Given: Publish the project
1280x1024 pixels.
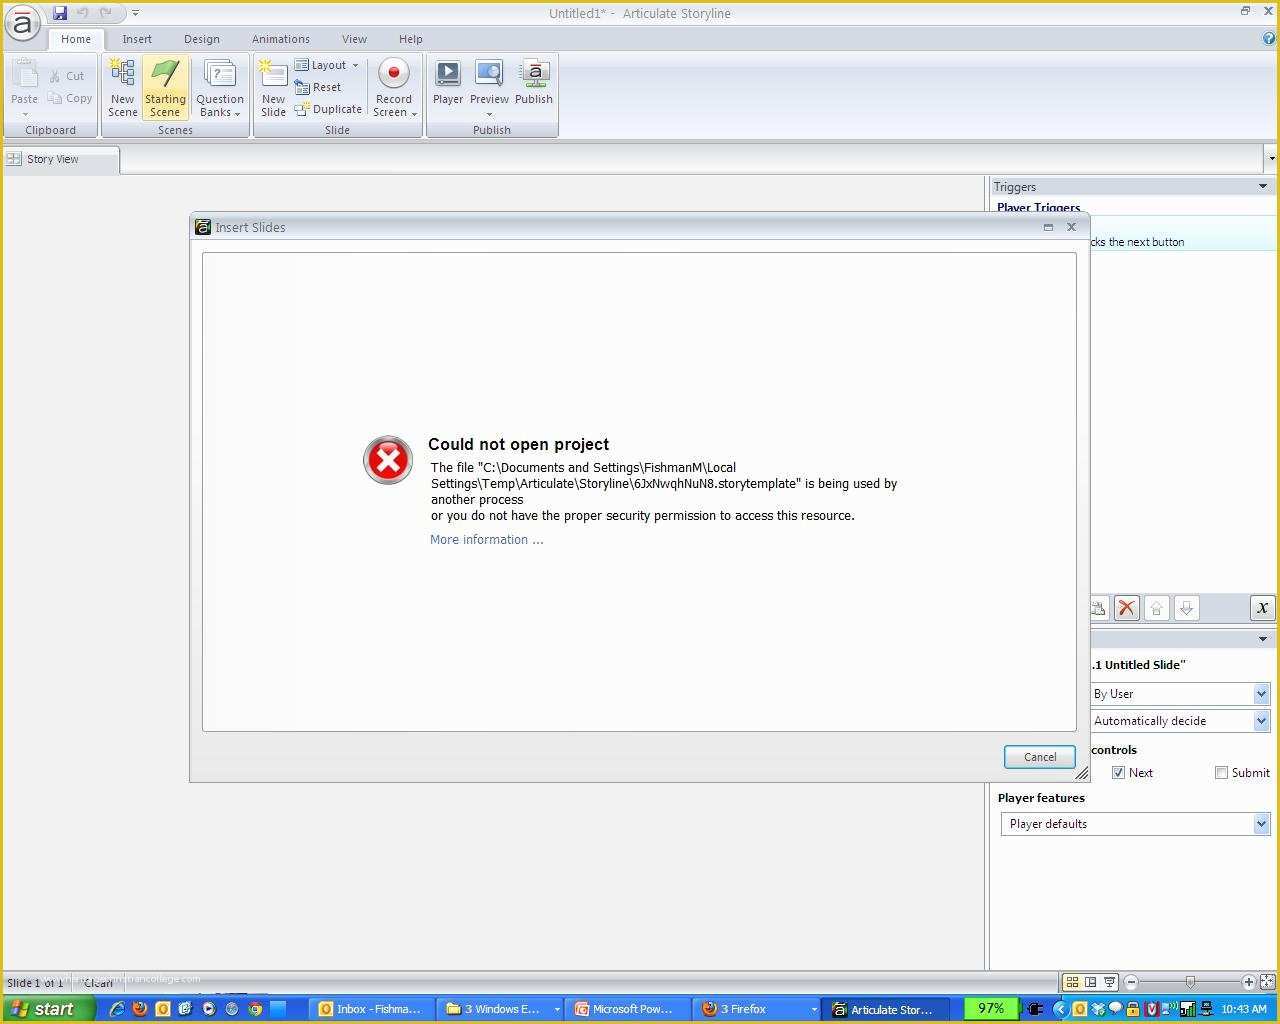Looking at the screenshot, I should tap(534, 82).
